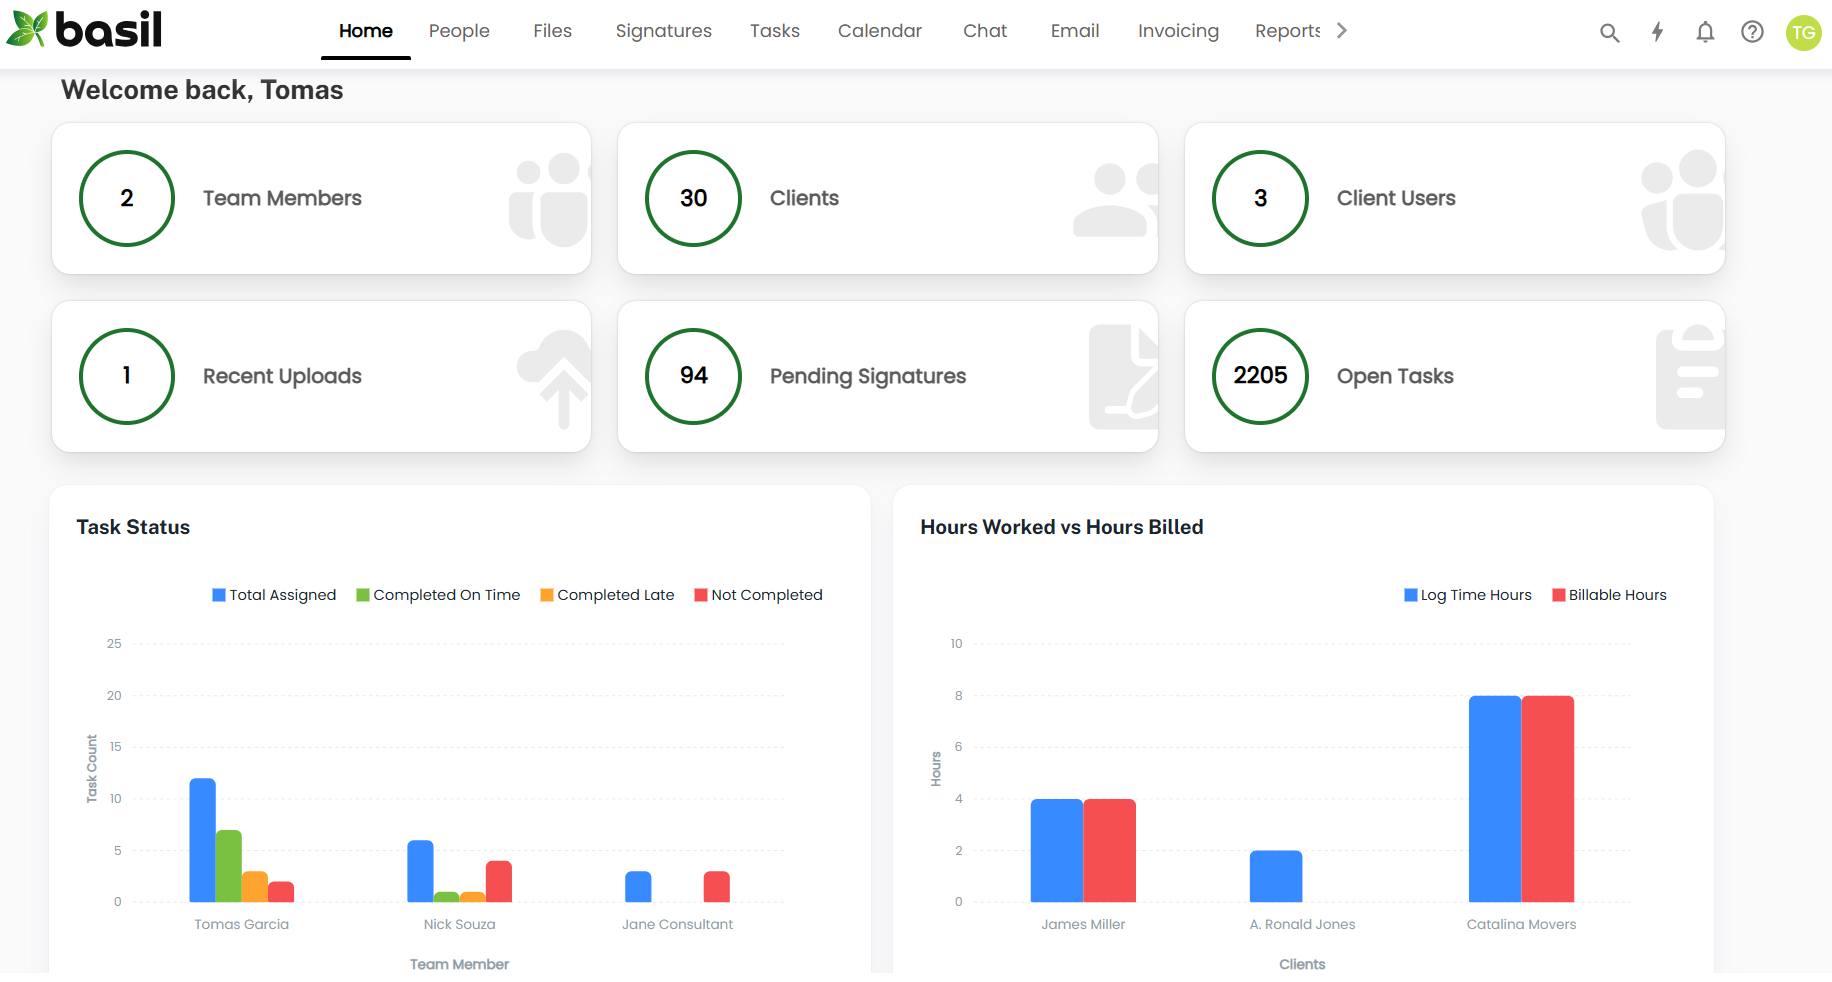Image resolution: width=1832 pixels, height=982 pixels.
Task: Expand more navigation tabs with the chevron
Action: [x=1342, y=31]
